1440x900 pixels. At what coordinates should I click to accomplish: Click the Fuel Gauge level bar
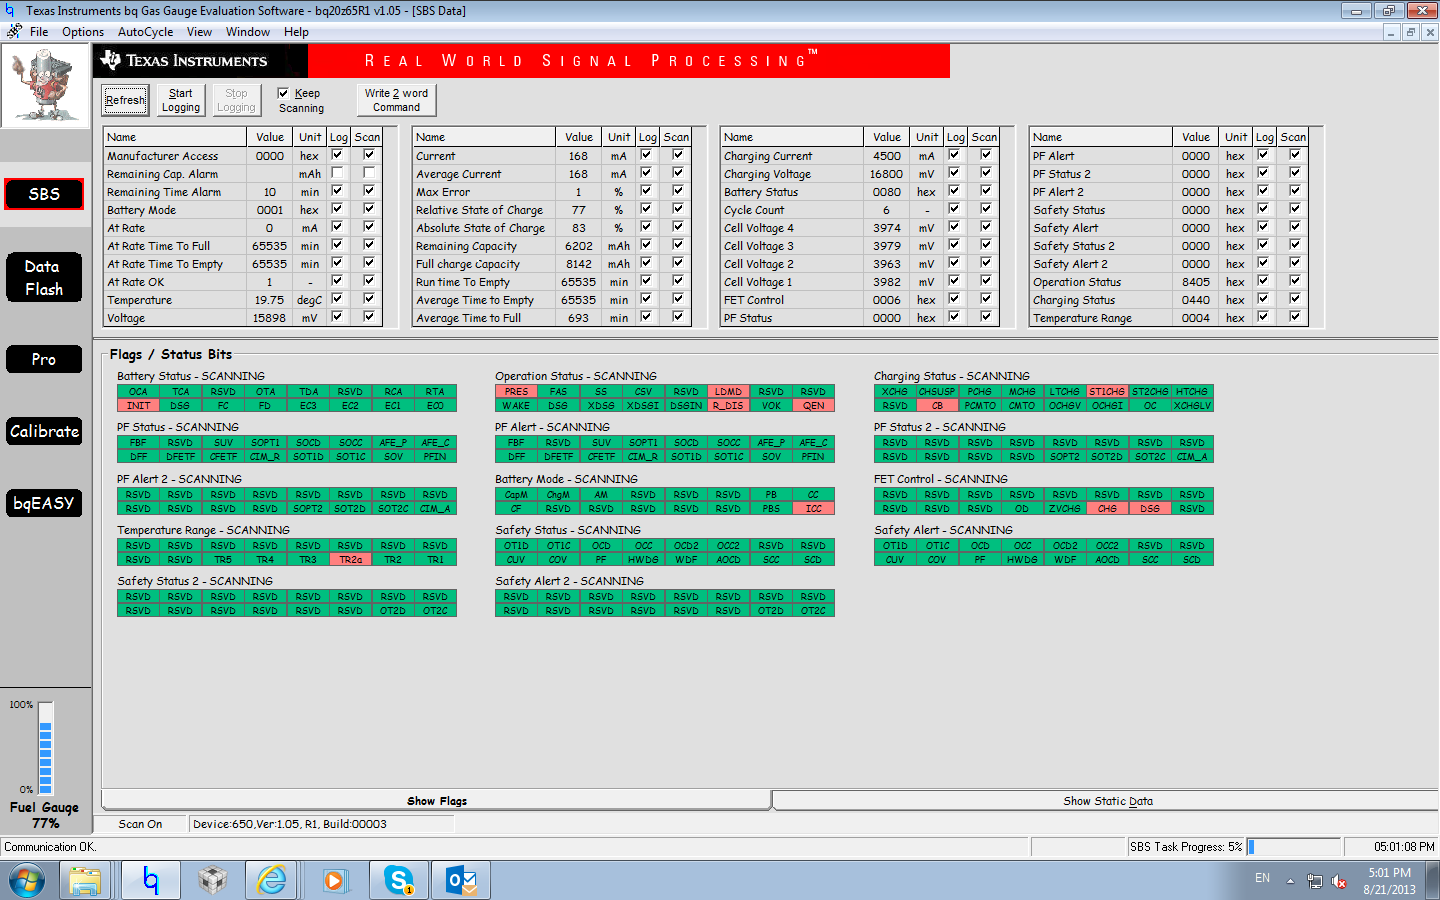45,747
